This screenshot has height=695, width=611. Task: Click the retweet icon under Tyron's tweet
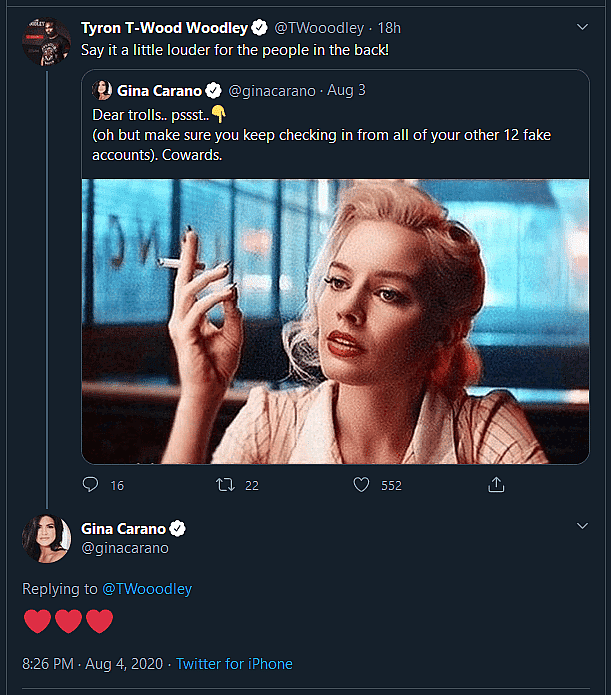(225, 485)
